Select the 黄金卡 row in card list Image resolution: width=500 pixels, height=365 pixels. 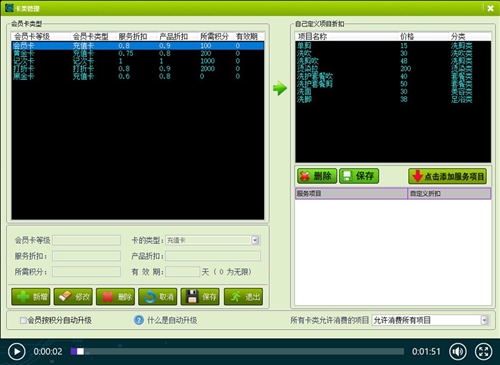(138, 53)
